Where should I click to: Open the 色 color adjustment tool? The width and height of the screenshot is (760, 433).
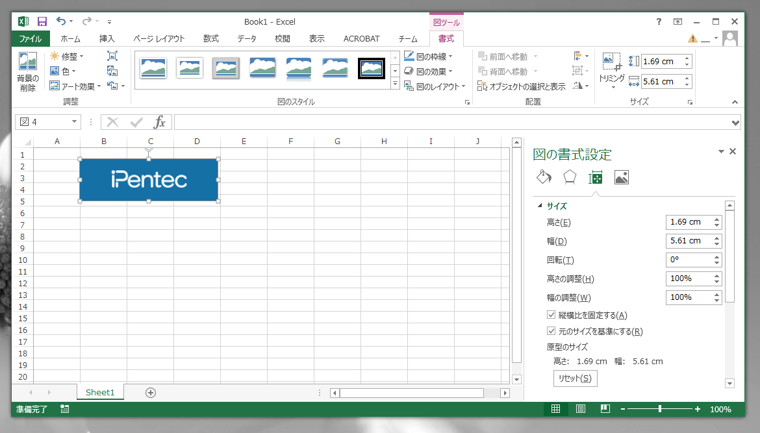click(63, 71)
